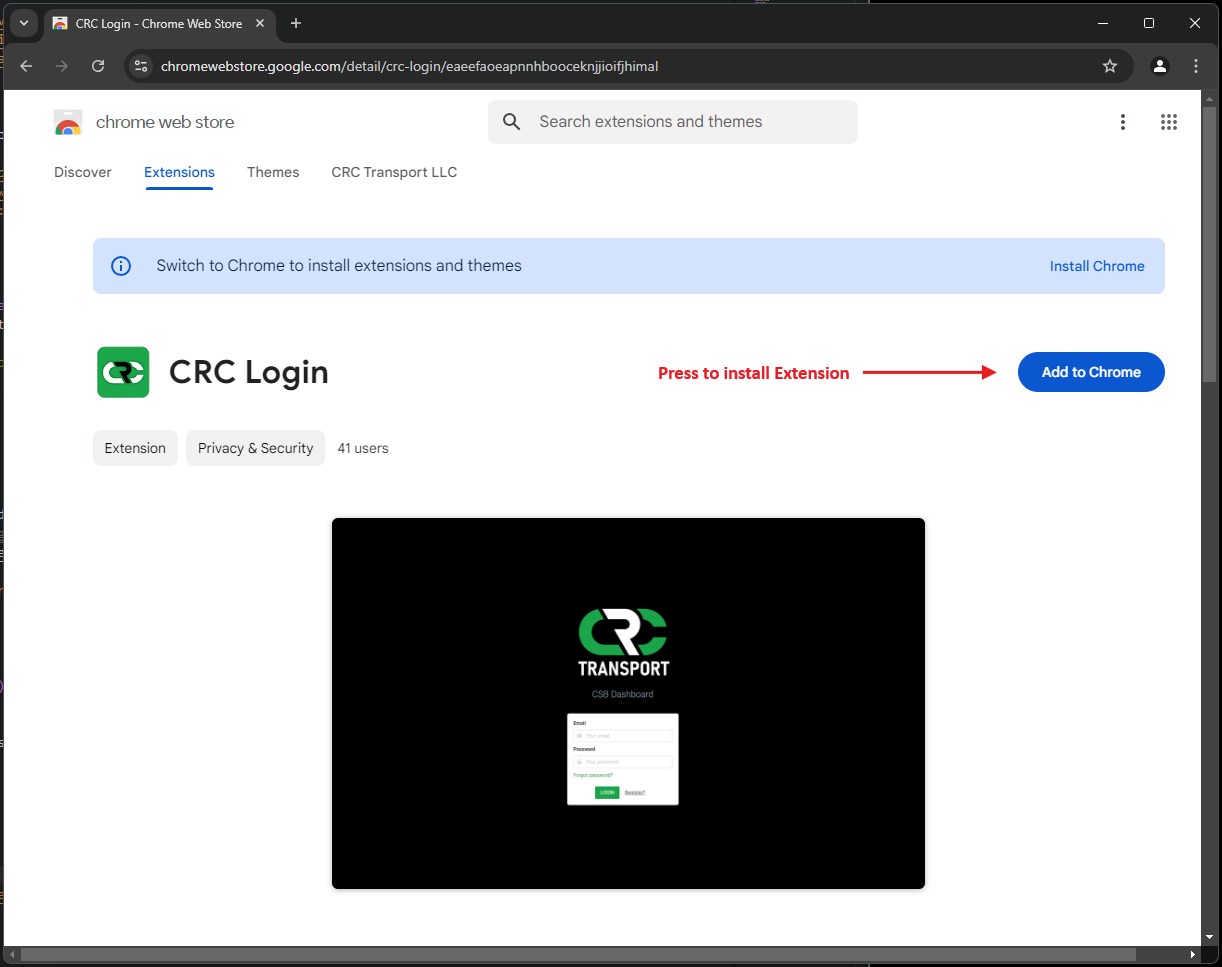Click the CRC Transport LLC link

pyautogui.click(x=394, y=172)
